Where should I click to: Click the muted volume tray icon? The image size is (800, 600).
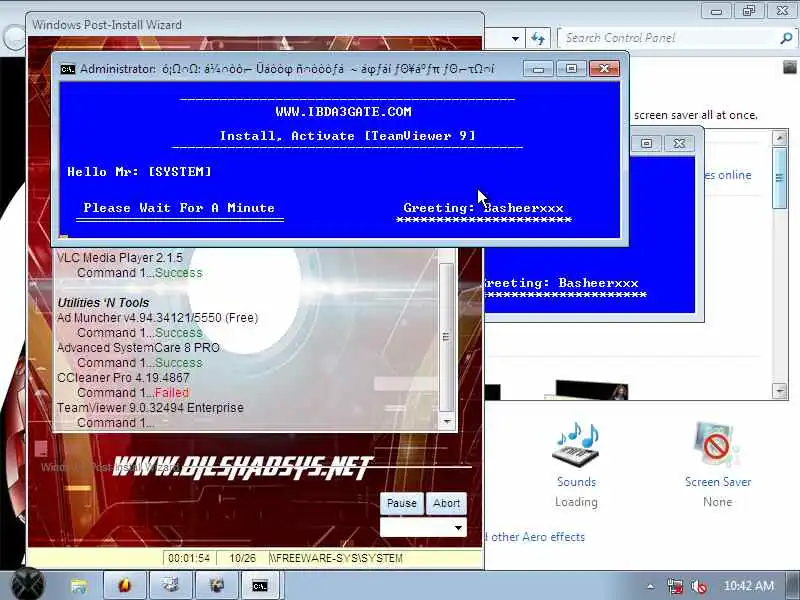(699, 586)
